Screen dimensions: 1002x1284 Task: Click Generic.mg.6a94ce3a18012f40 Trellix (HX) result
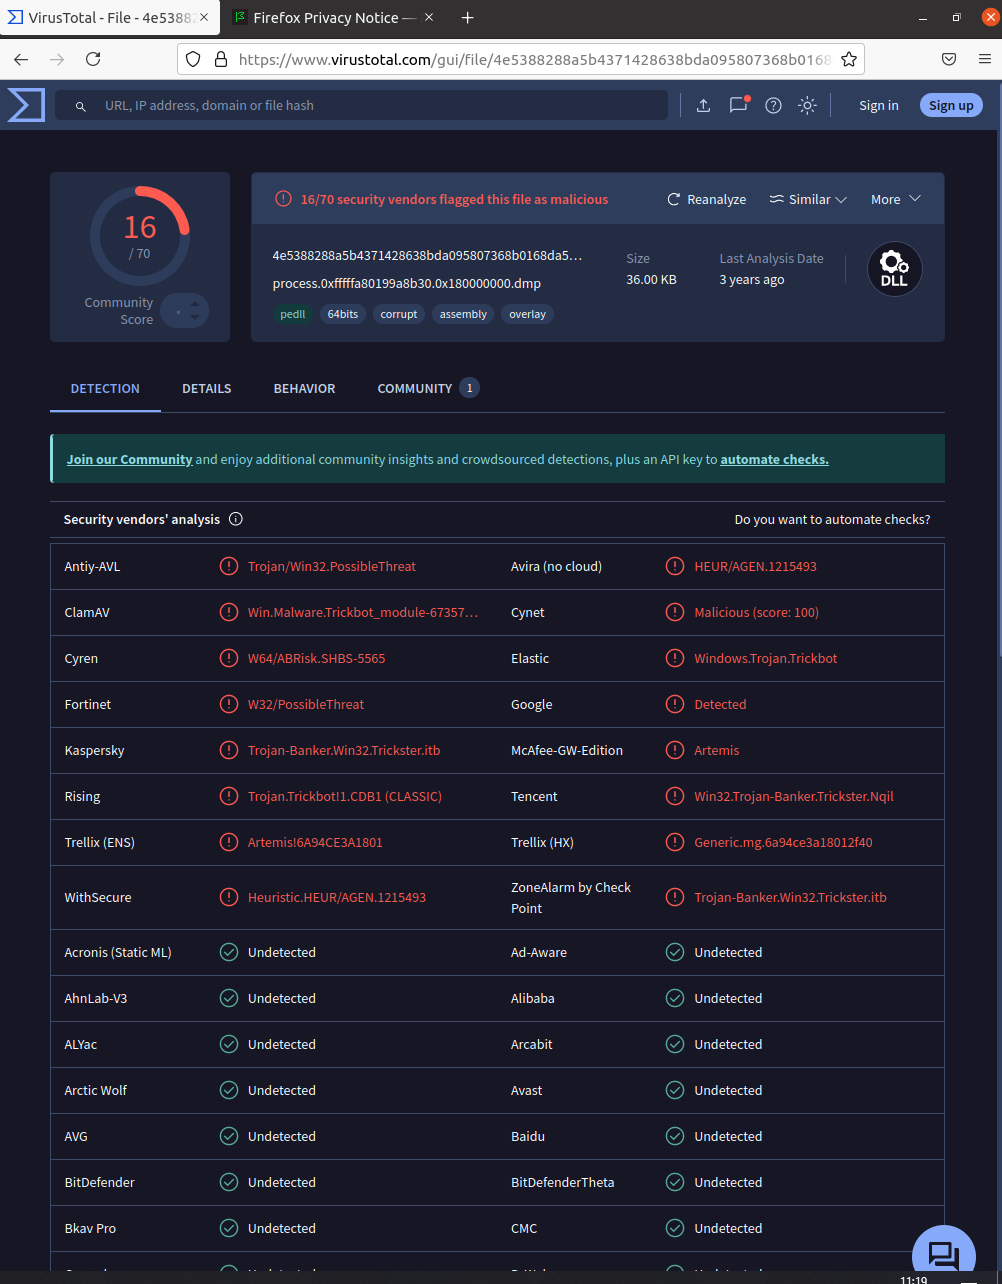click(x=783, y=842)
